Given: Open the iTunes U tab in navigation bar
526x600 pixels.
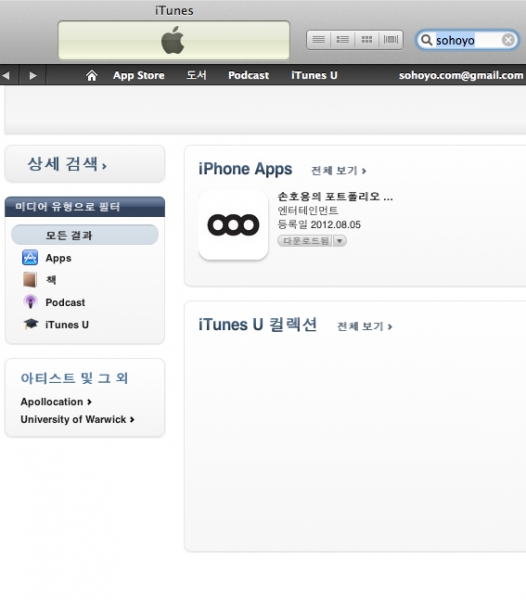Looking at the screenshot, I should 314,75.
